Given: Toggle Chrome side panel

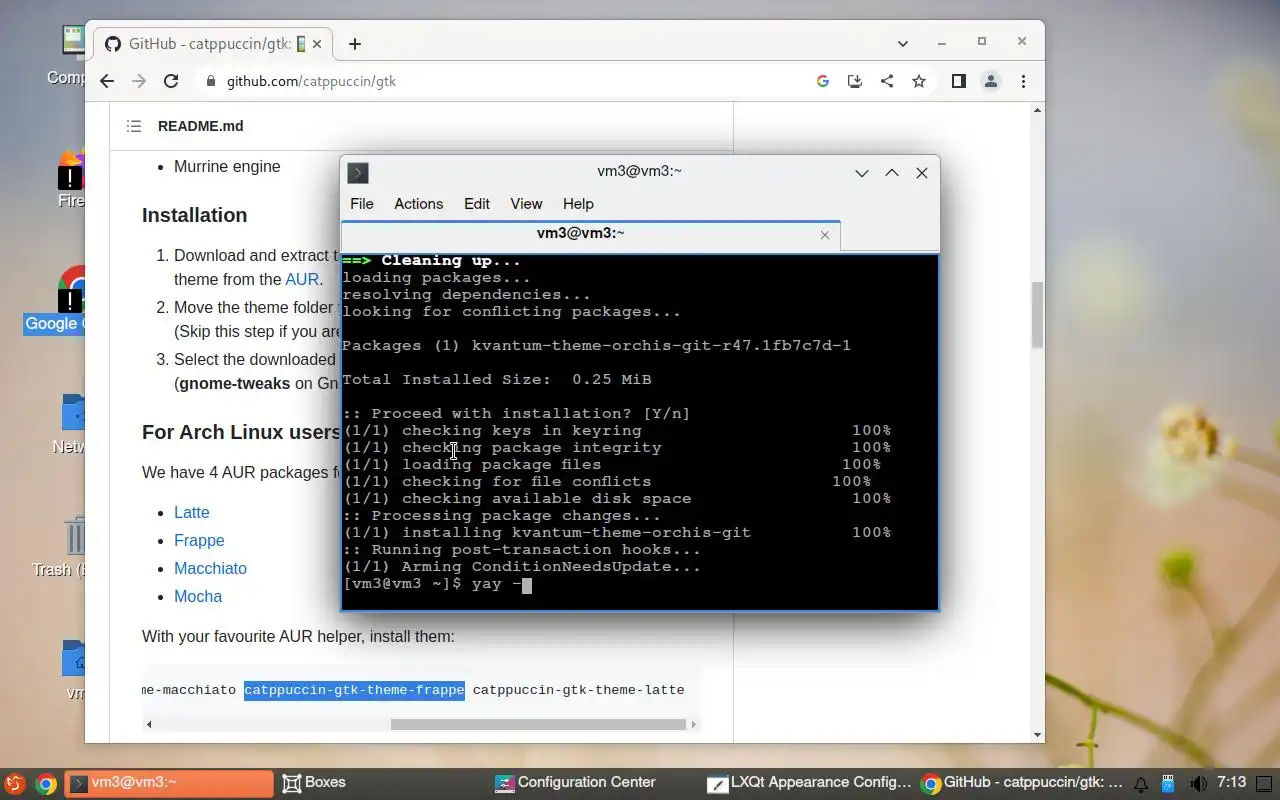Looking at the screenshot, I should pyautogui.click(x=958, y=81).
